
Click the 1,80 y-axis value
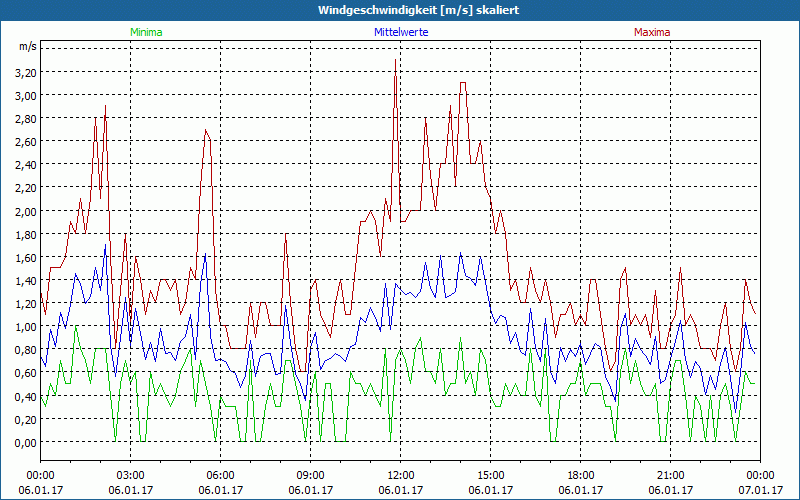pos(26,235)
